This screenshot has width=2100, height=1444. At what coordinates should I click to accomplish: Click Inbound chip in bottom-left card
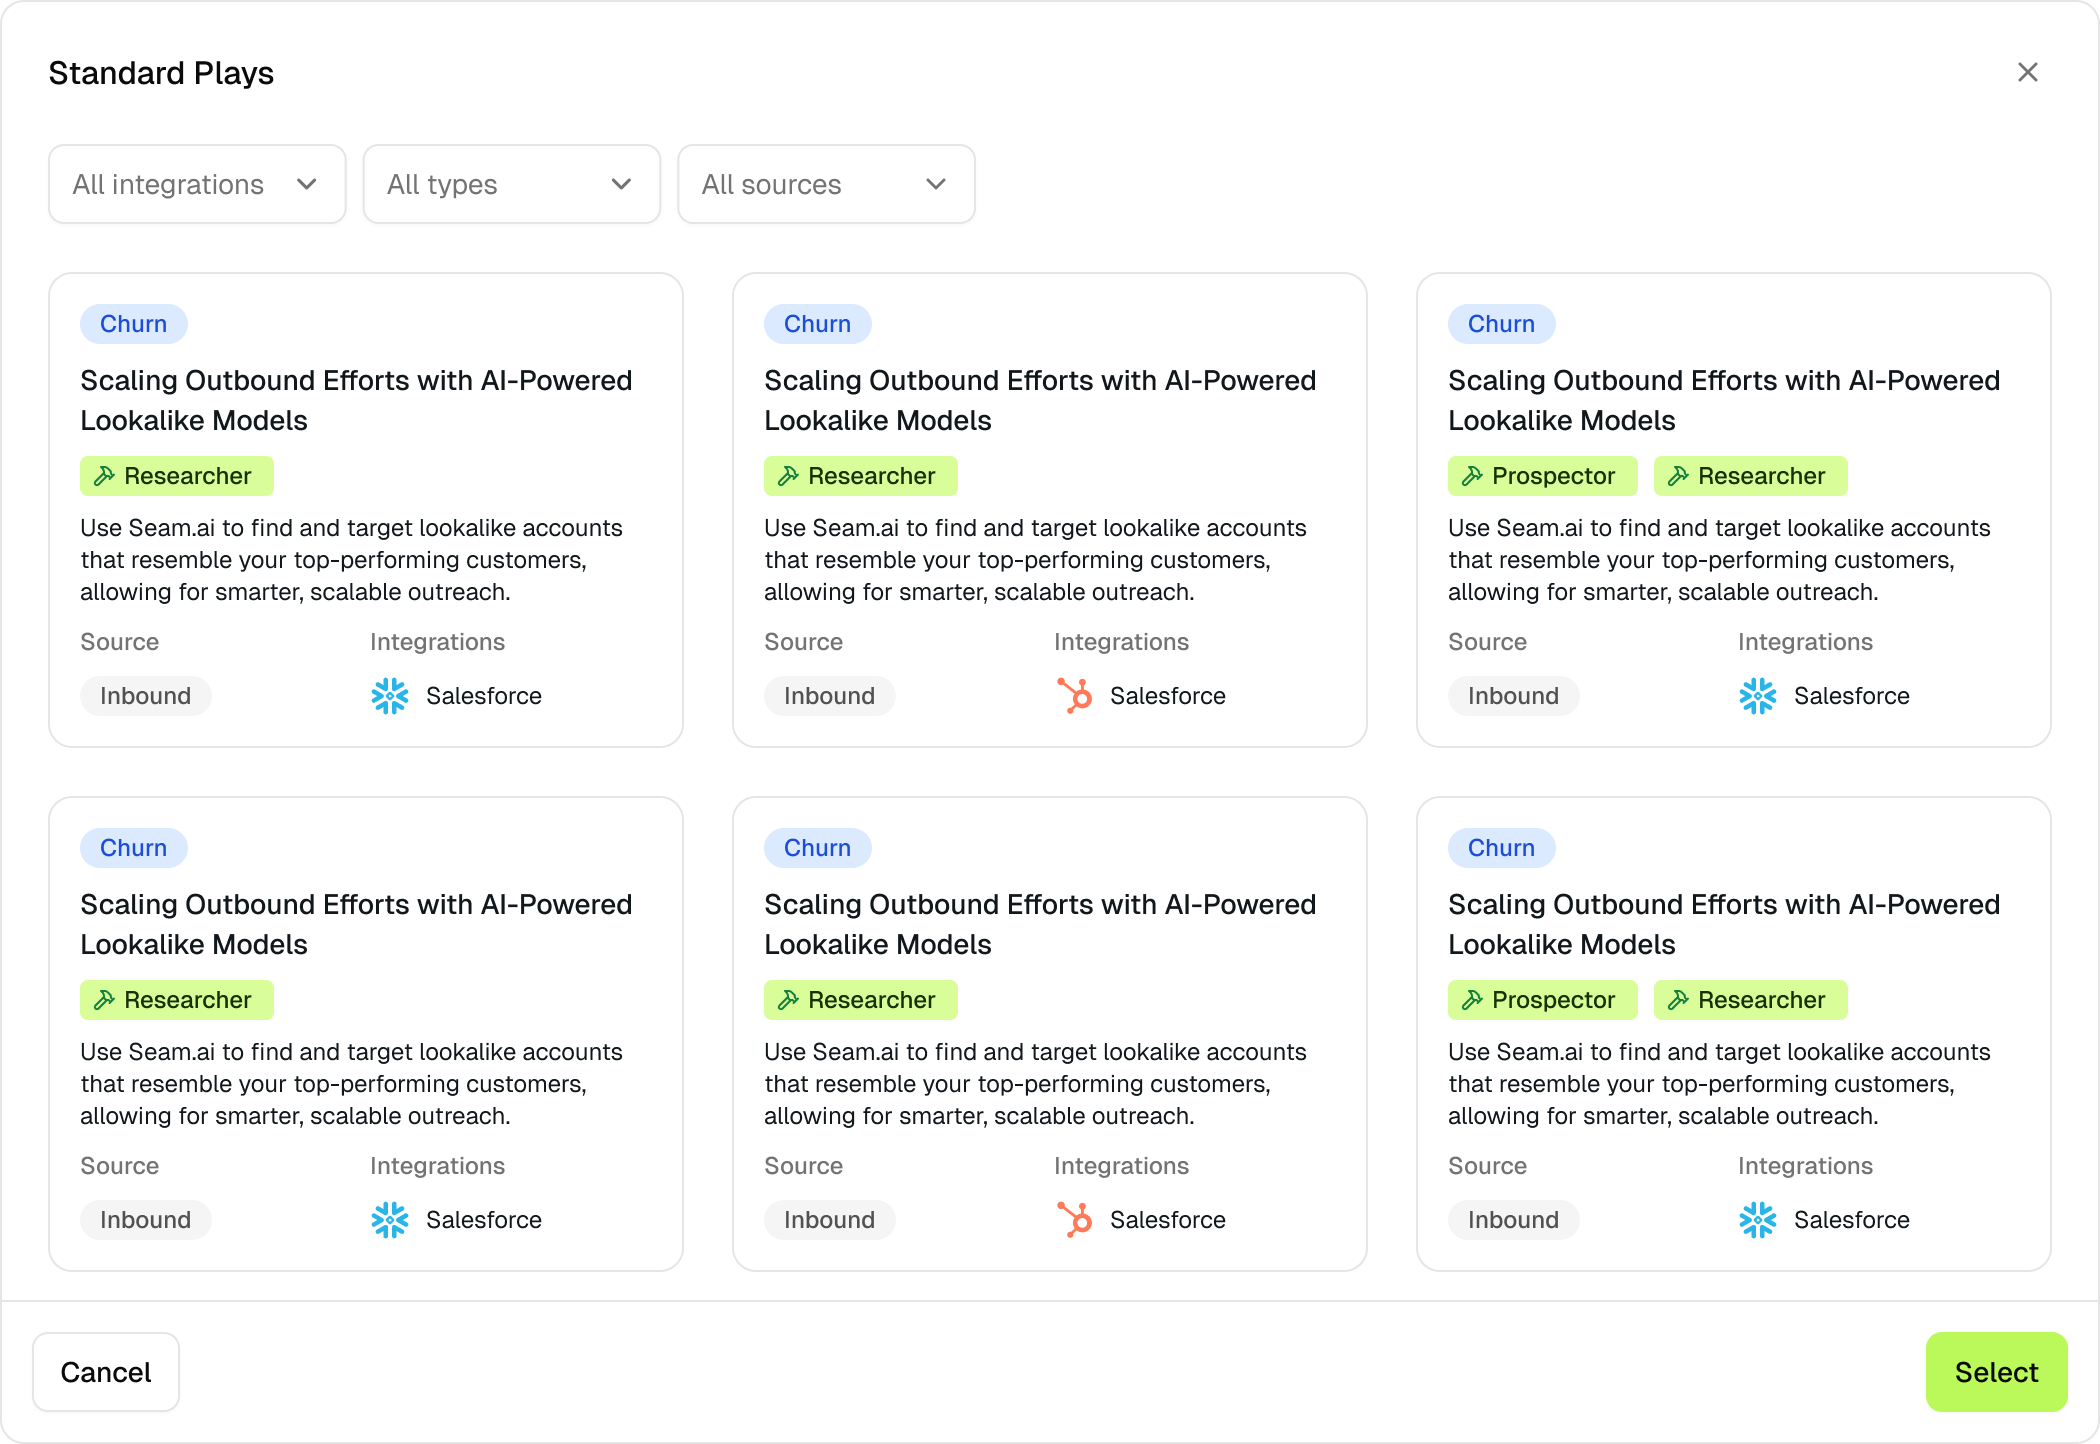[x=145, y=1220]
